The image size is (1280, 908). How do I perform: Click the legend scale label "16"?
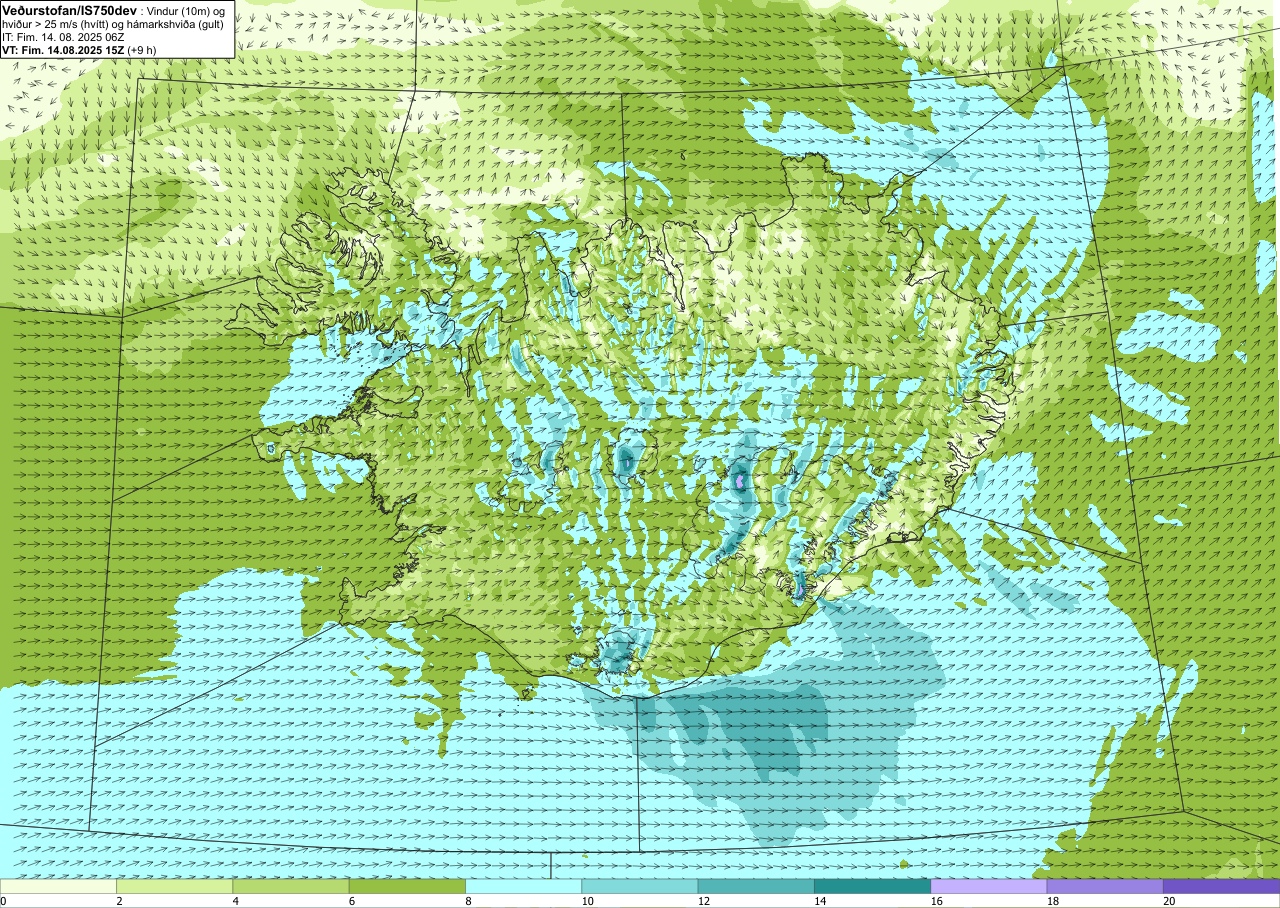pos(937,901)
